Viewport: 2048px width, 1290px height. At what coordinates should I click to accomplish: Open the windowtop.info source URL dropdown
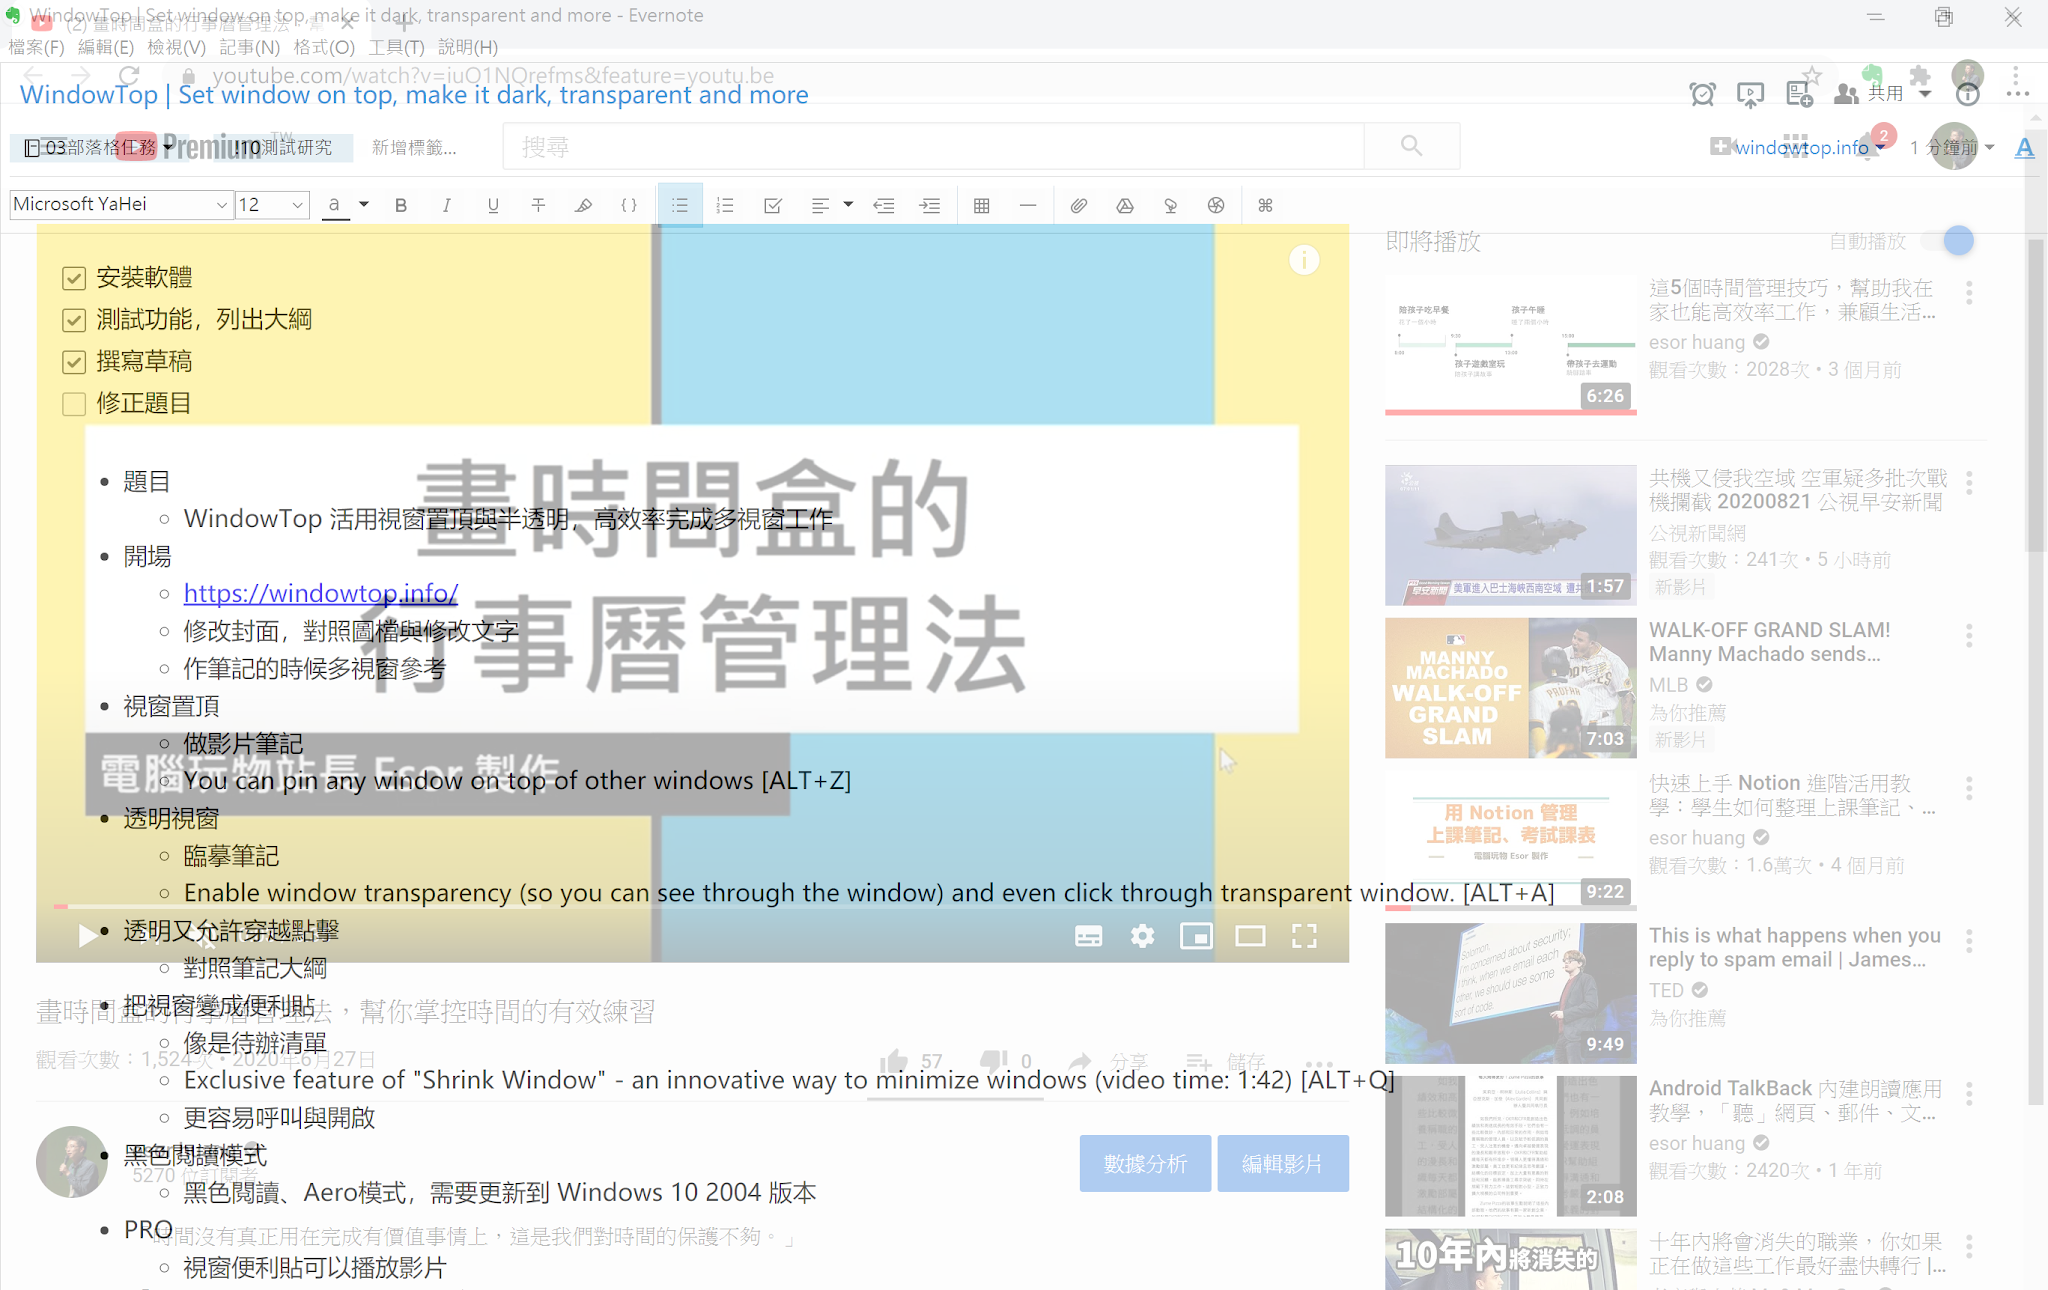tap(1881, 147)
